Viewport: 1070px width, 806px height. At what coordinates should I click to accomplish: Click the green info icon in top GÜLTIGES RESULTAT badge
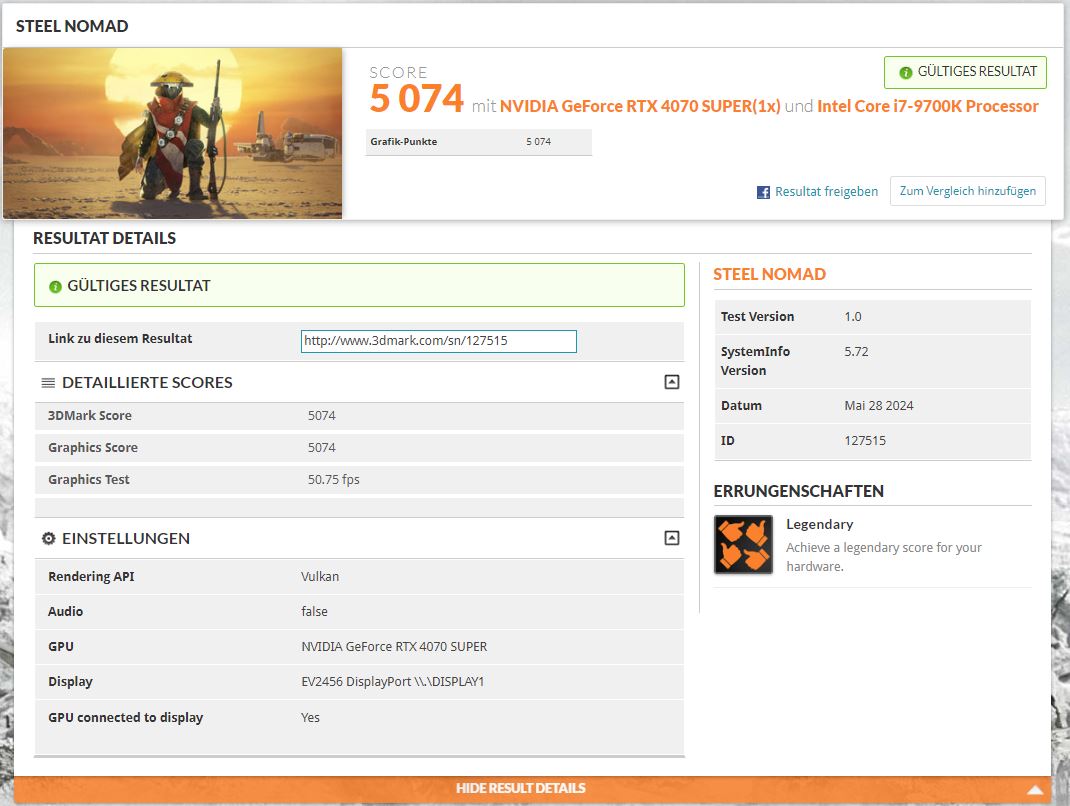906,72
